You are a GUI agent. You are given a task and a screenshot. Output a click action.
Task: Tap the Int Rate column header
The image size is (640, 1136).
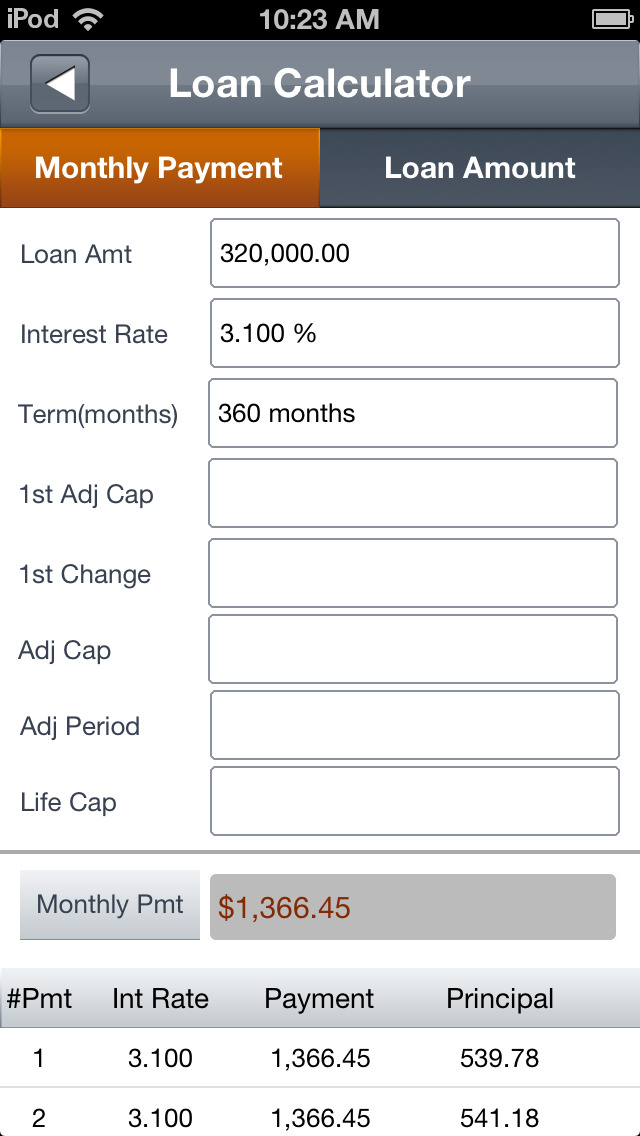[160, 998]
